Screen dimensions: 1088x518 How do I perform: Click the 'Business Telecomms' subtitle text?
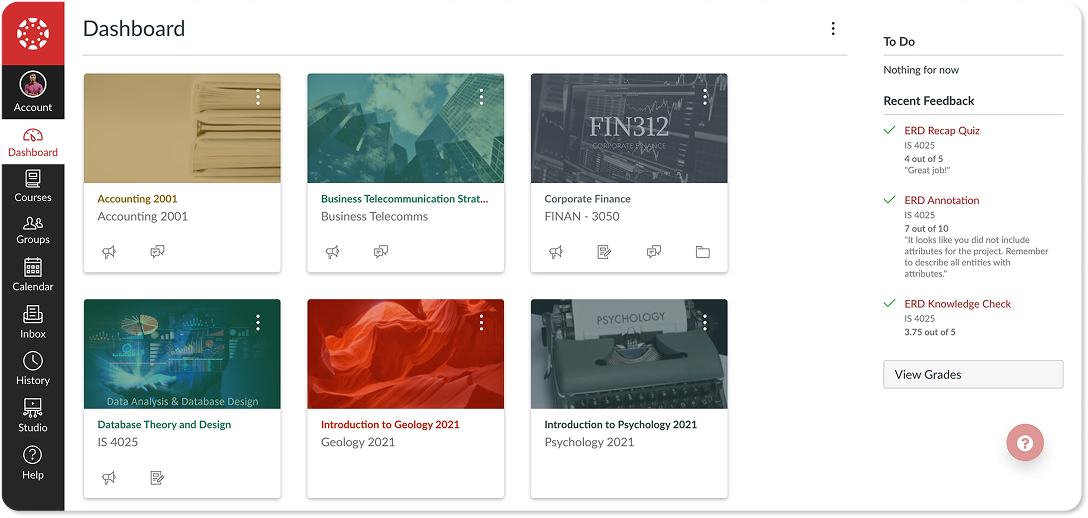pos(375,216)
